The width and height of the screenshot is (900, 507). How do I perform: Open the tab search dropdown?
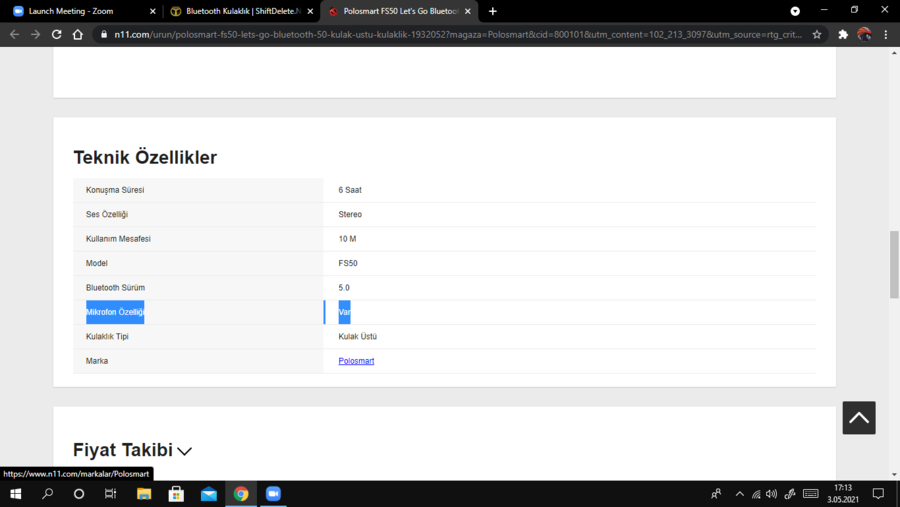[795, 11]
